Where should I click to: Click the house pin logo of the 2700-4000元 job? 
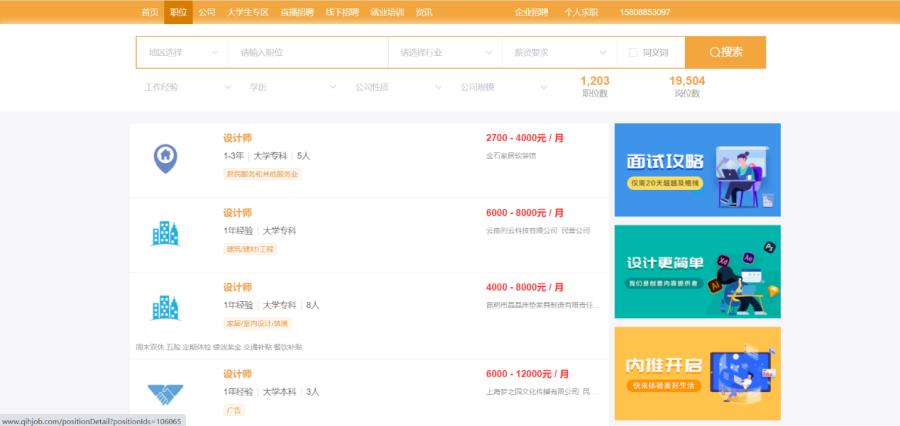tap(165, 156)
